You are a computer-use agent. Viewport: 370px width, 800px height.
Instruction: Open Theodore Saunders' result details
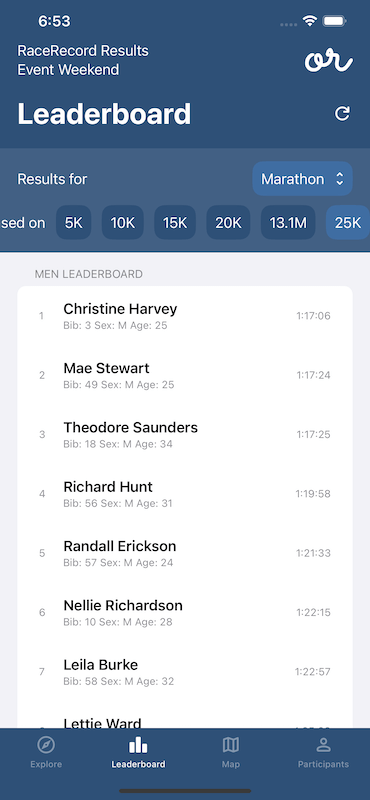185,434
